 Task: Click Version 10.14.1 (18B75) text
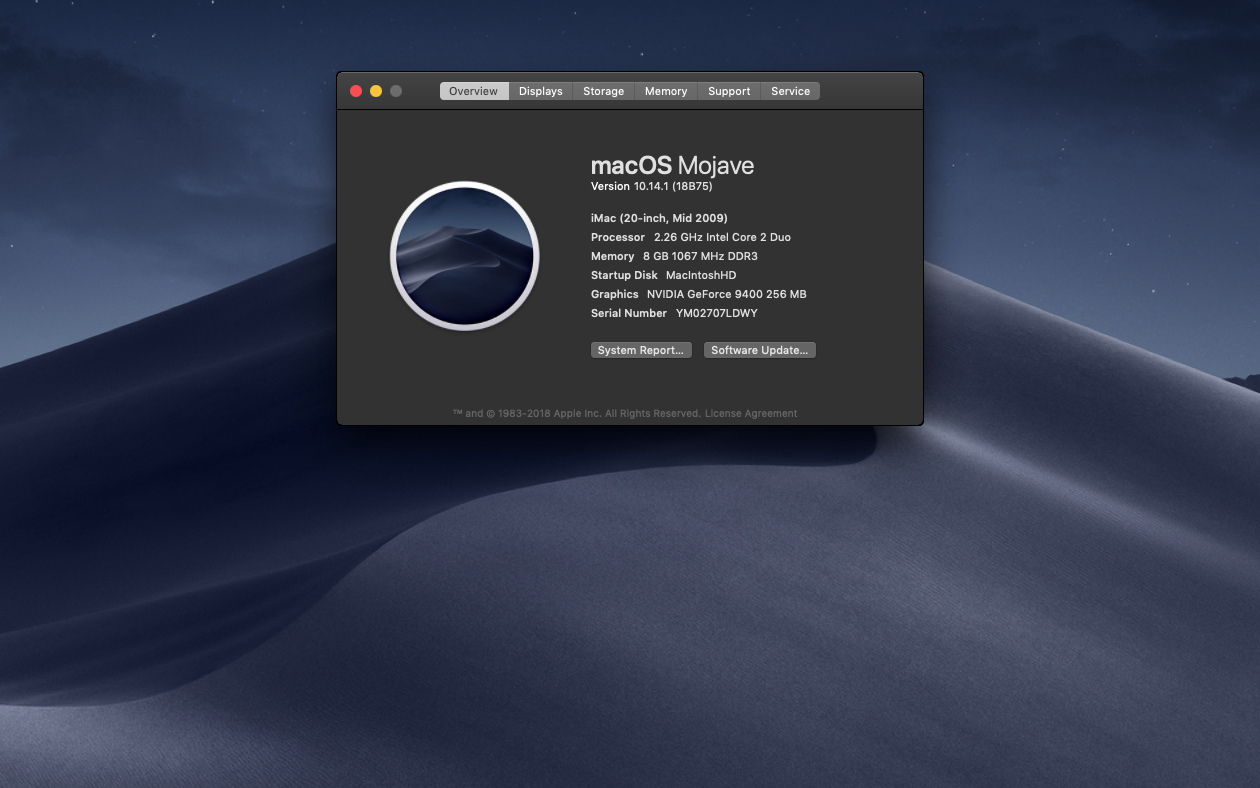(651, 186)
